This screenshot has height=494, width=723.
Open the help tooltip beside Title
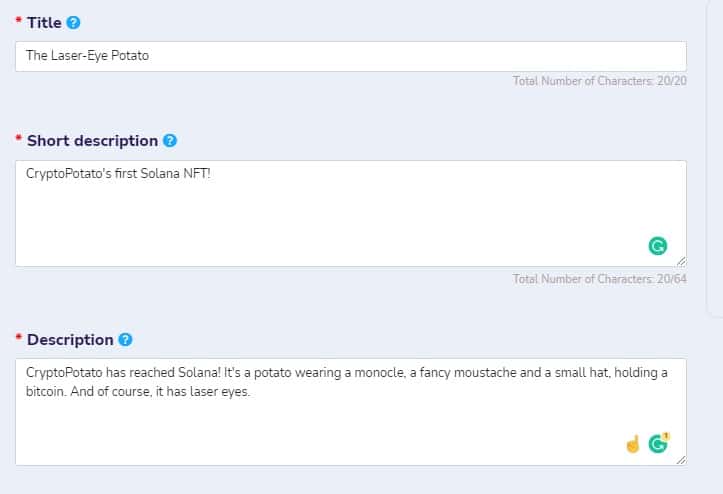(x=73, y=23)
